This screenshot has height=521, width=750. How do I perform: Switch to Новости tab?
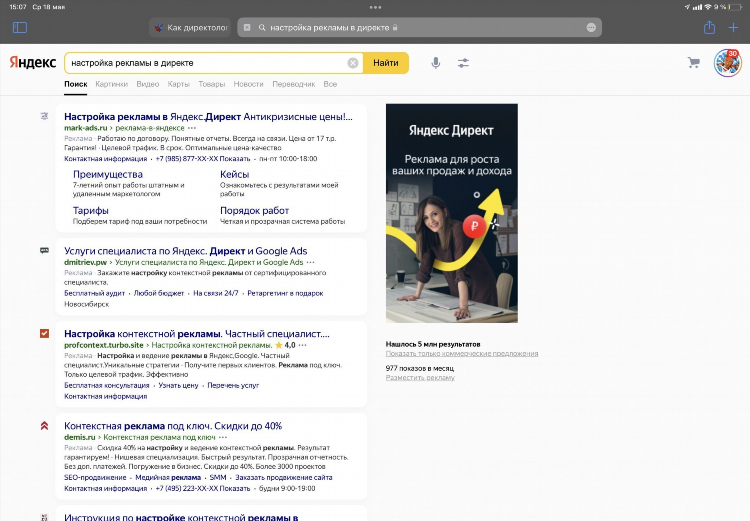pos(248,84)
